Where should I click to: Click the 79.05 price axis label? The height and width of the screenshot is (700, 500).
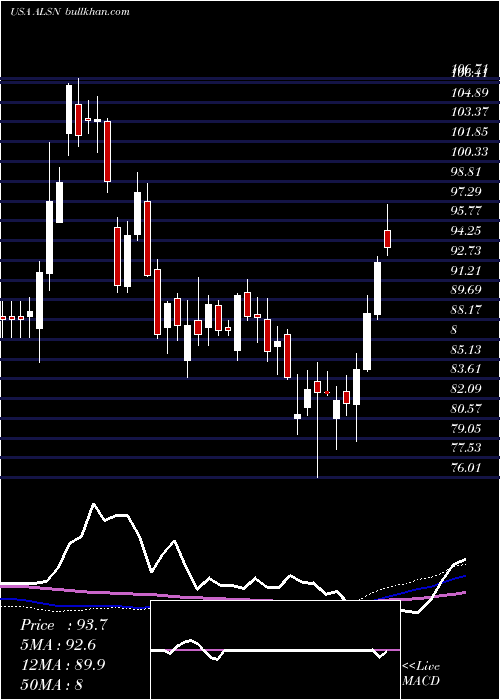(468, 429)
